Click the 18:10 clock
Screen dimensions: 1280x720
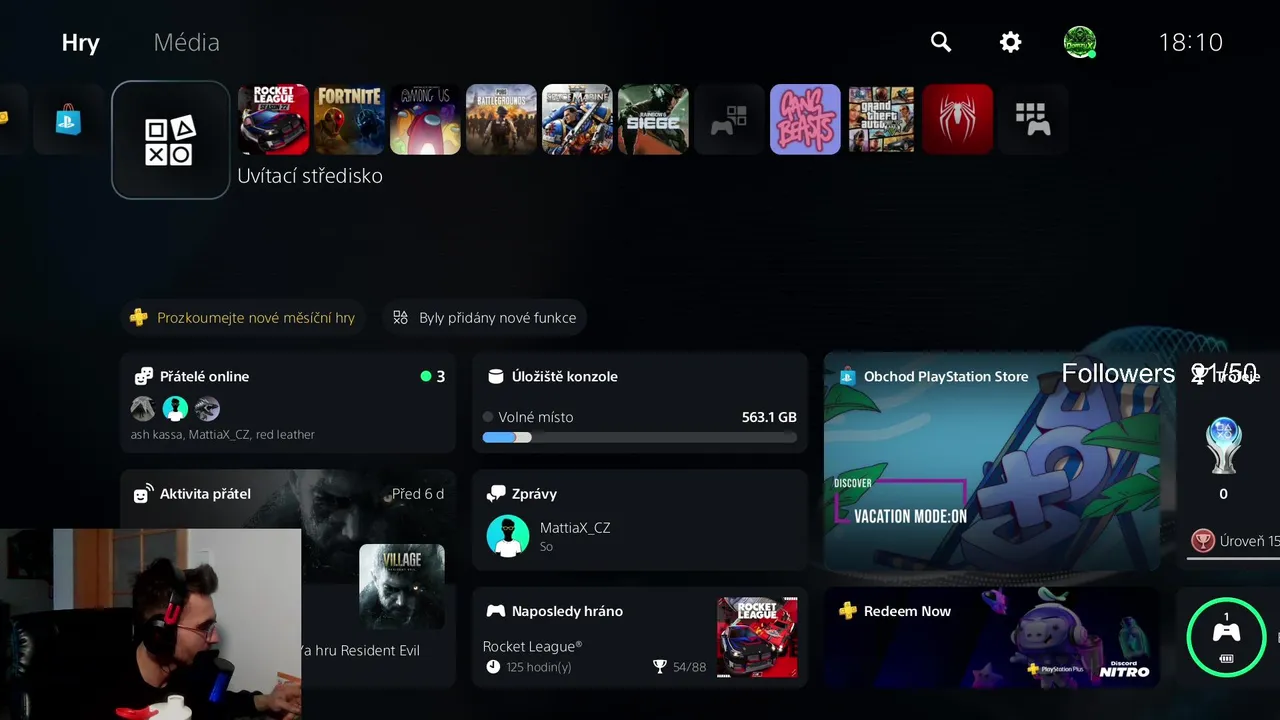click(x=1190, y=42)
